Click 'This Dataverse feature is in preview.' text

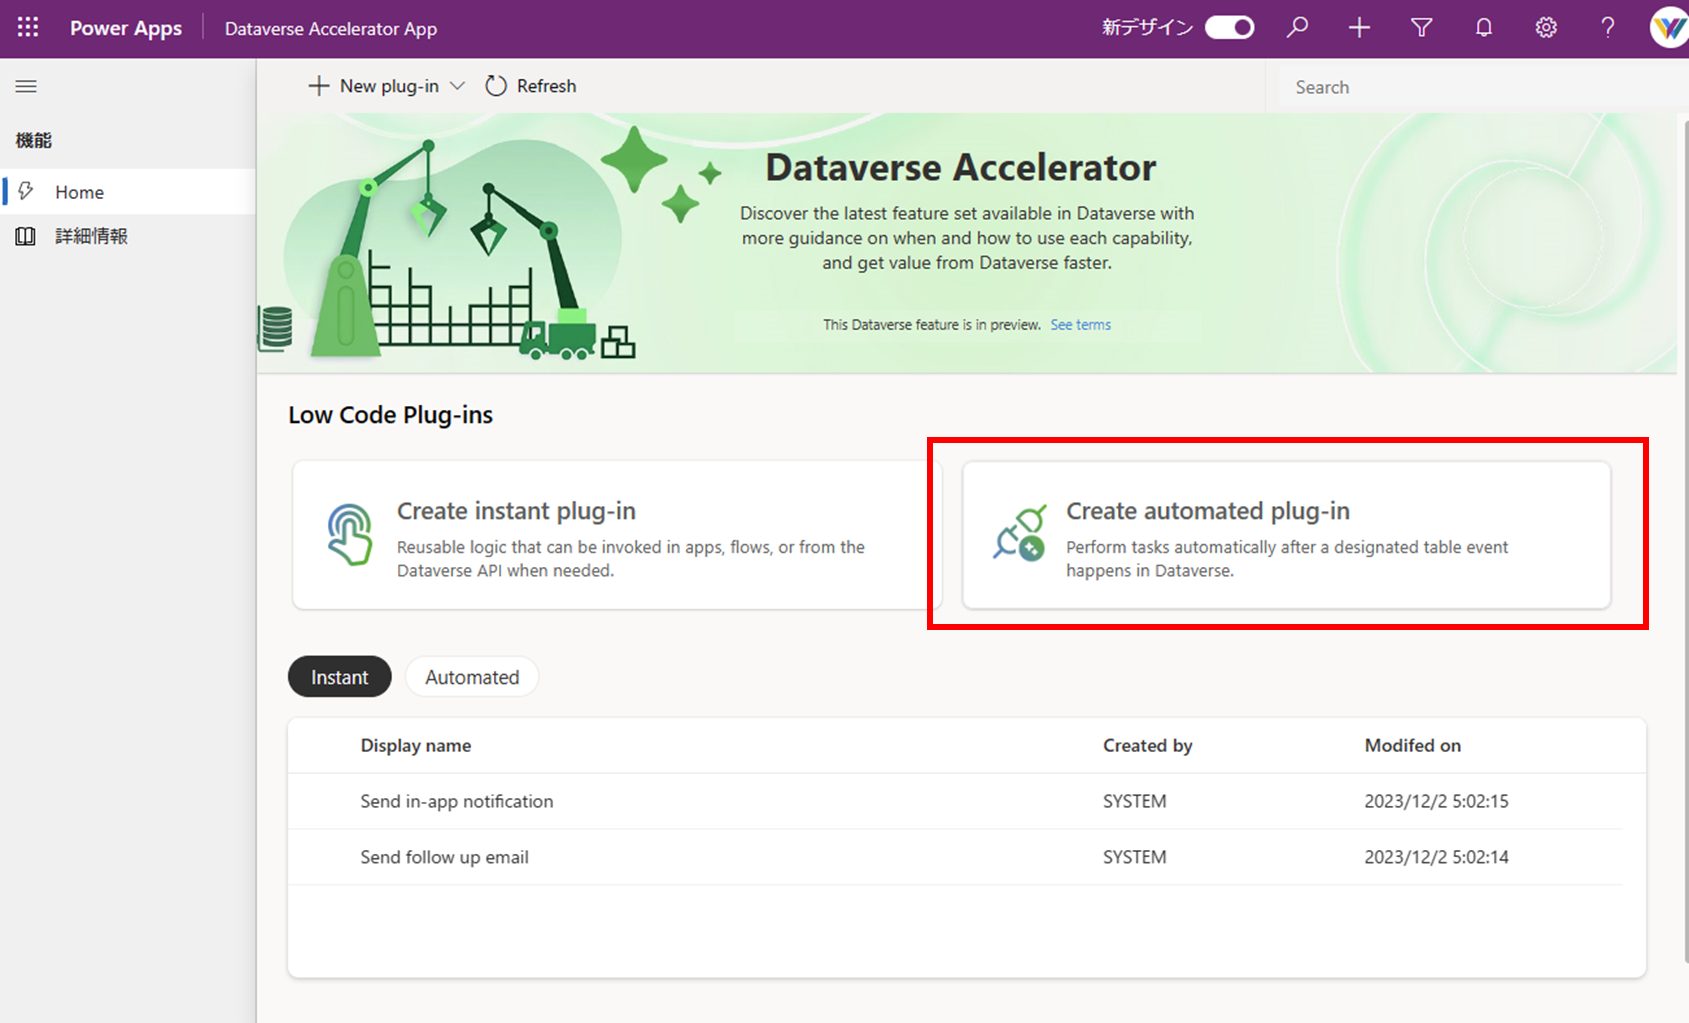click(932, 325)
